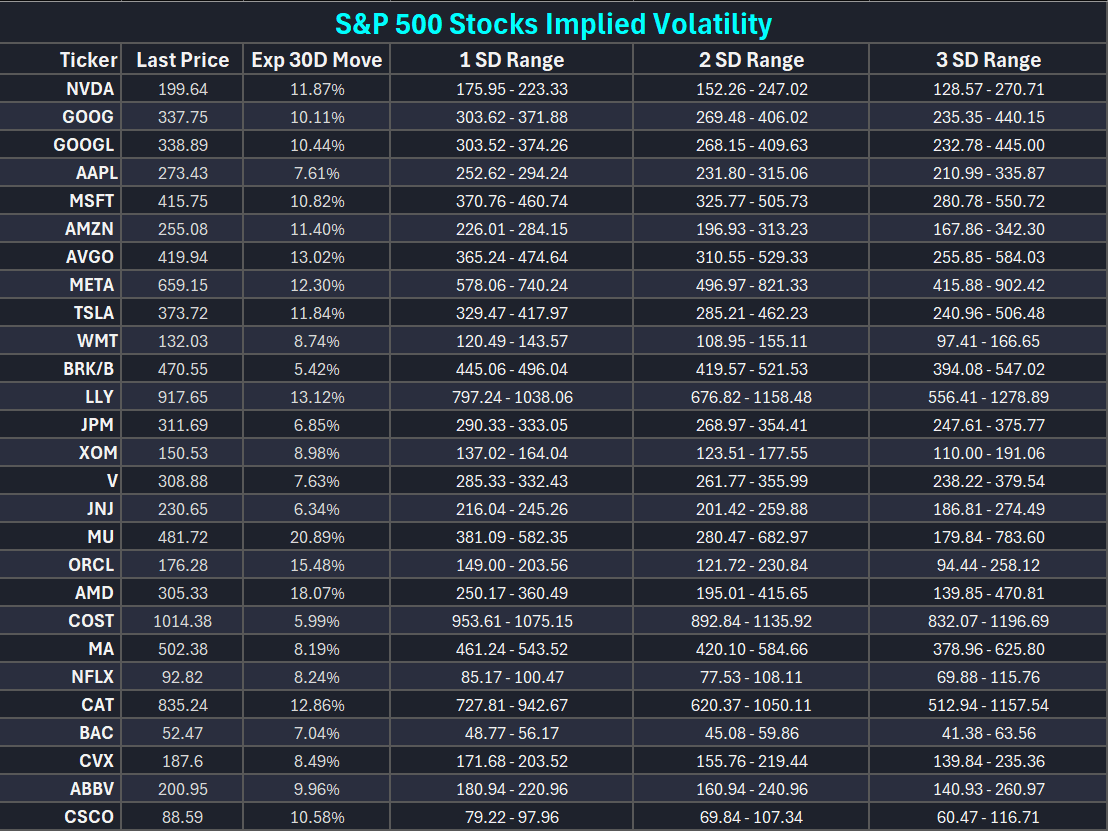Select the NFLX ticker cell
1108x831 pixels.
coord(91,677)
